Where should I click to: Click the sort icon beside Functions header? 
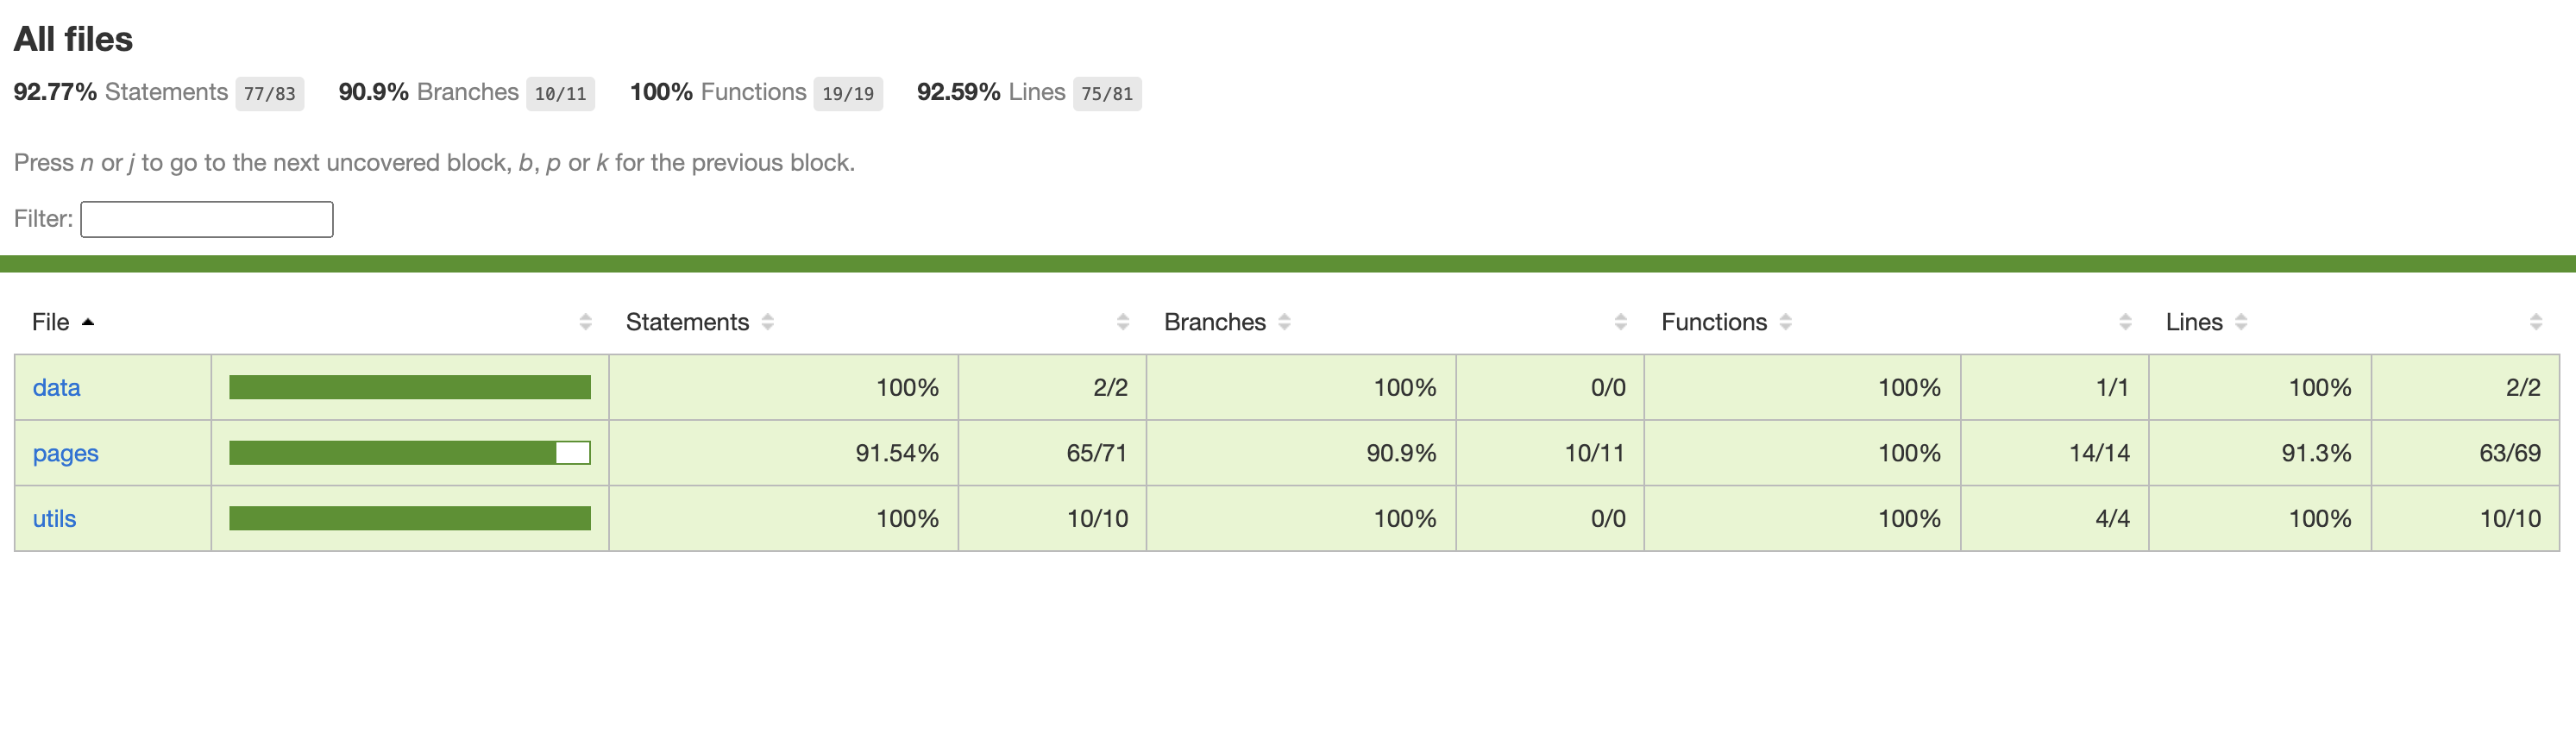[x=1787, y=321]
